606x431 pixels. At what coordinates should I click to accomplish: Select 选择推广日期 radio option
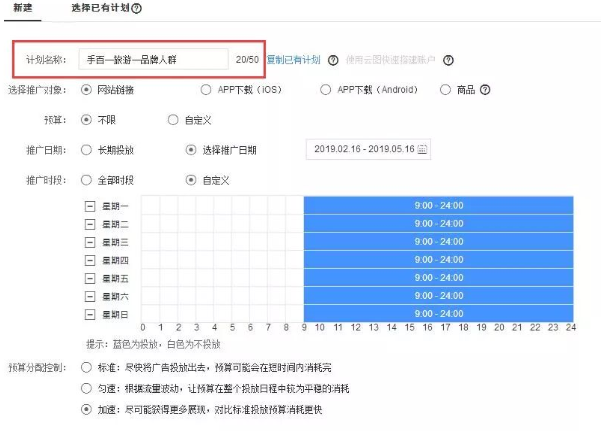[x=191, y=150]
